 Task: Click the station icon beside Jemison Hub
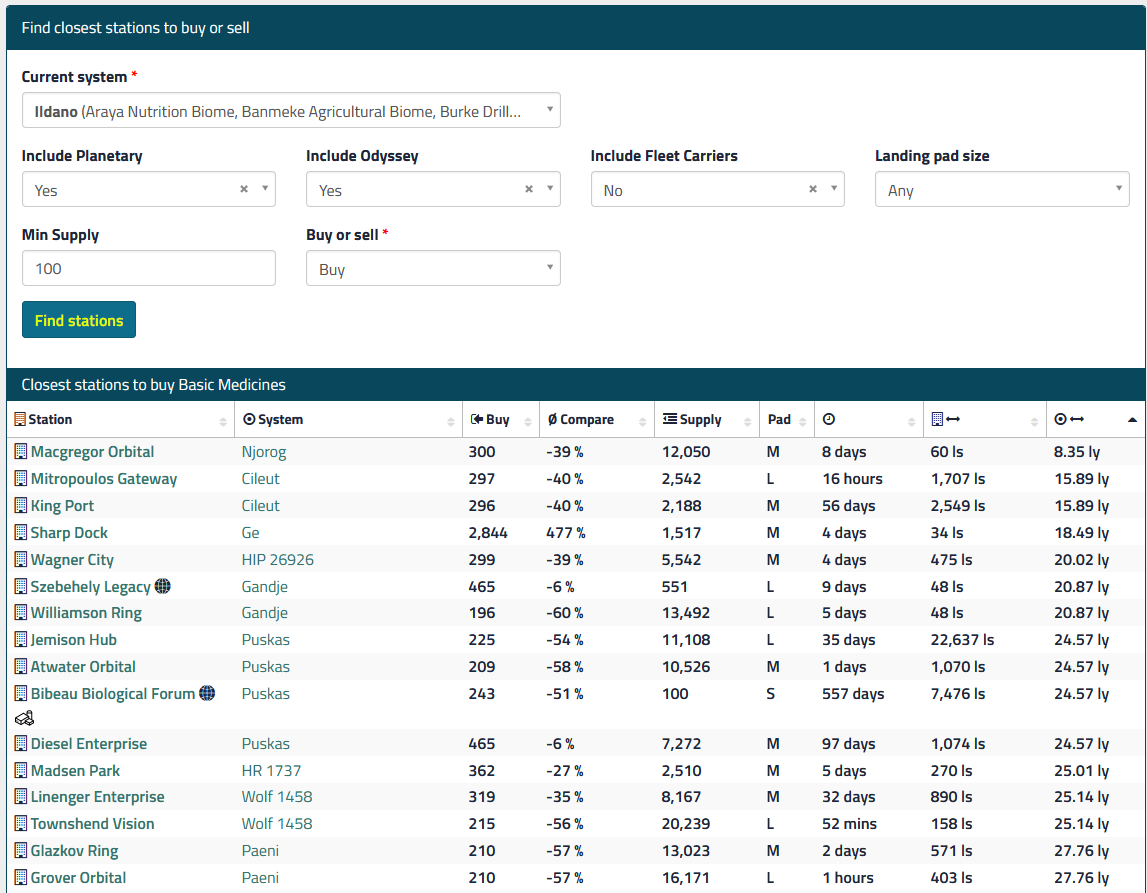coord(20,640)
